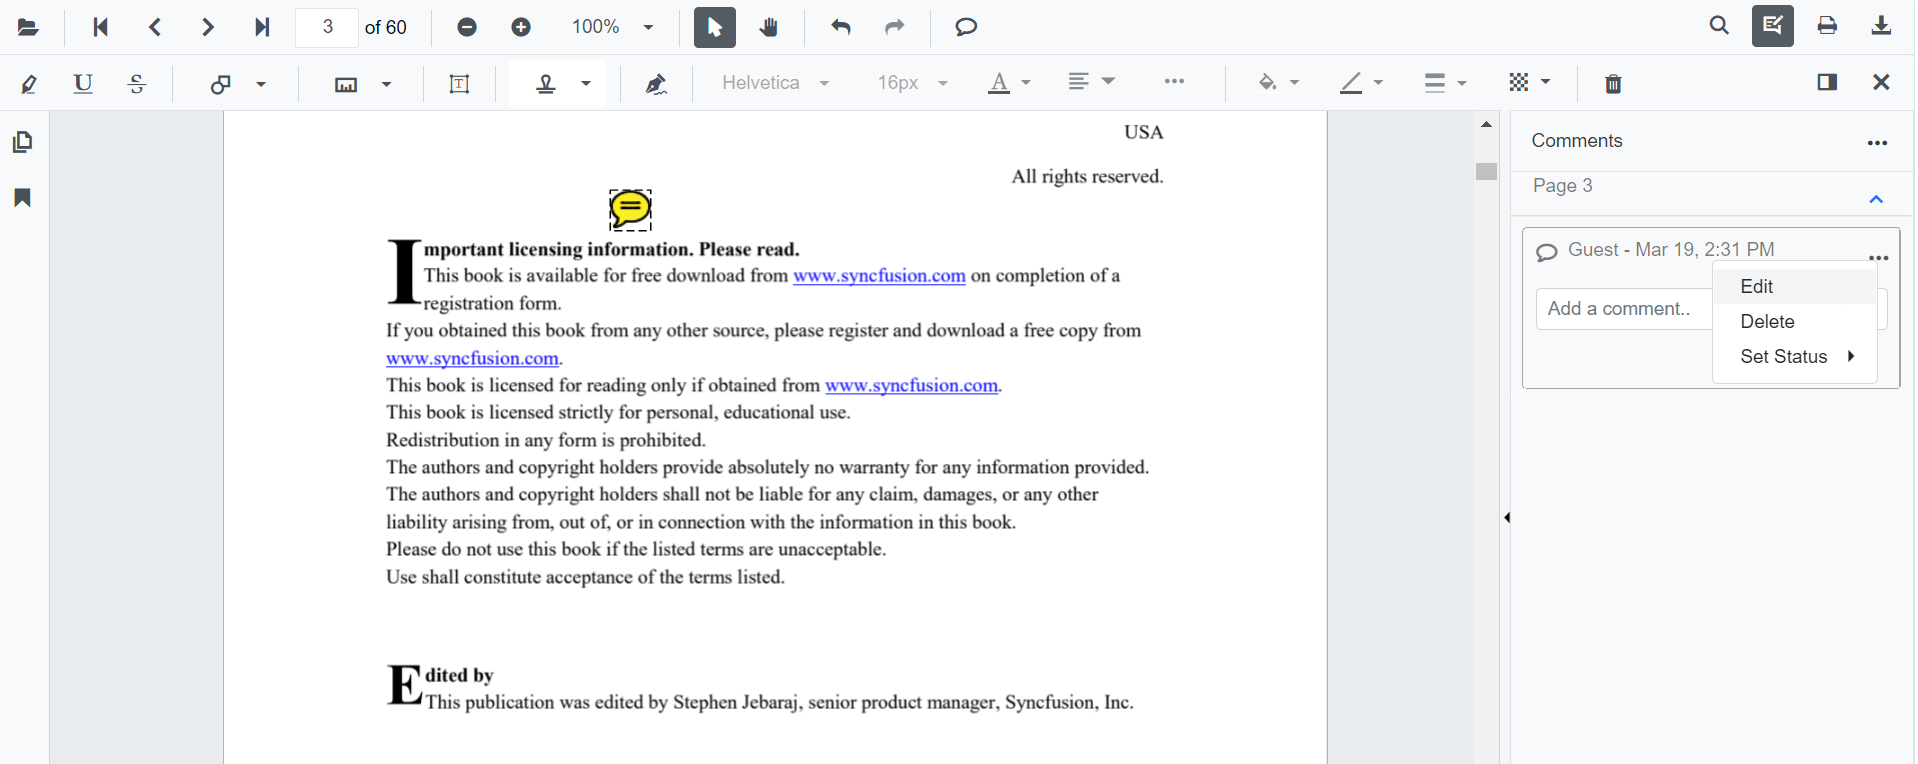Open the text alignment dropdown
This screenshot has width=1918, height=764.
point(1091,82)
